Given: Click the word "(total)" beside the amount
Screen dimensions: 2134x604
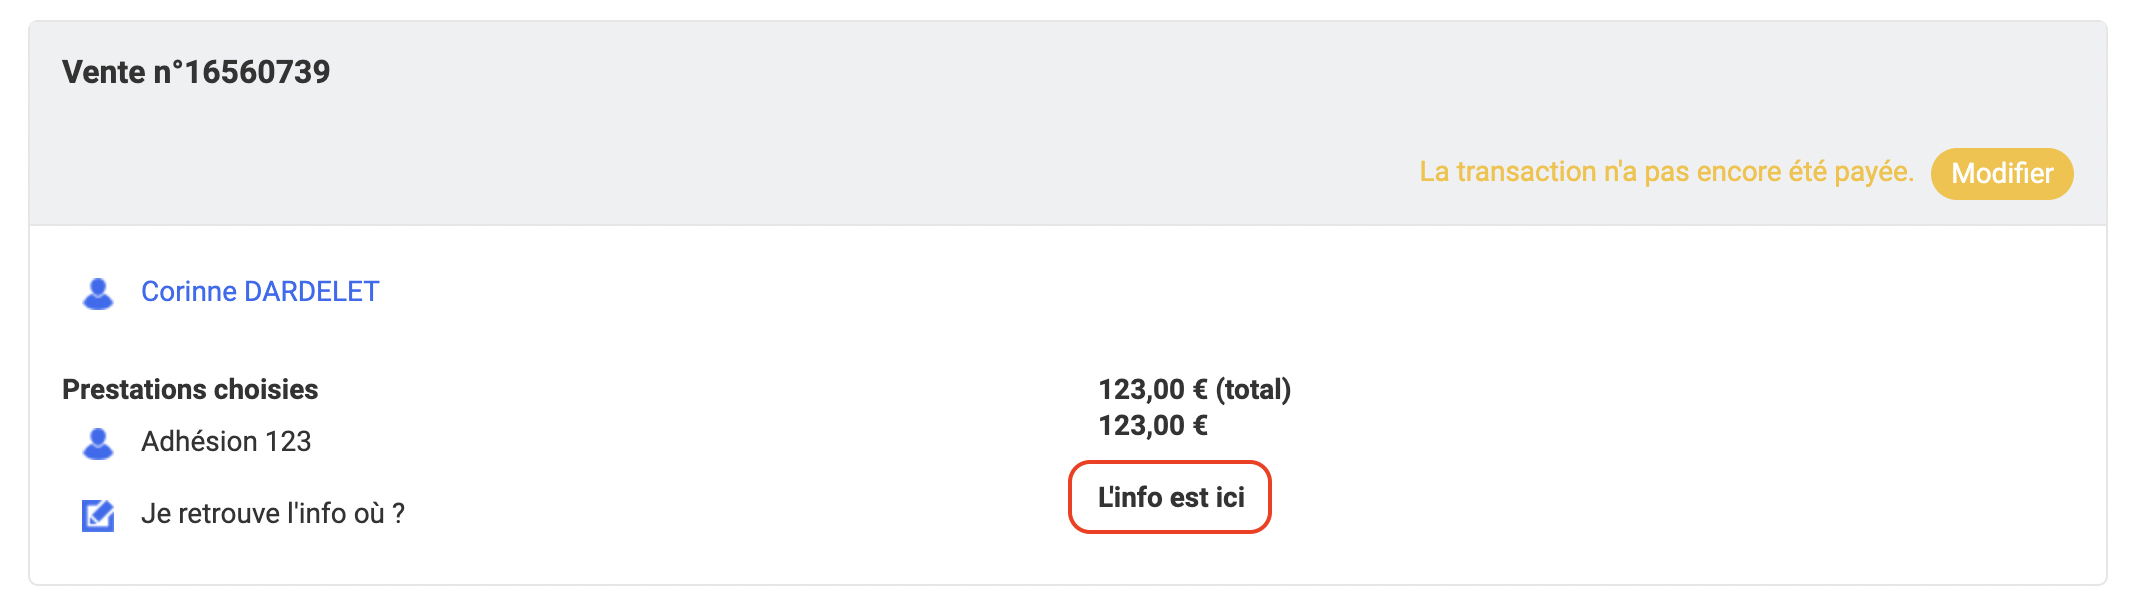Looking at the screenshot, I should click(1253, 389).
